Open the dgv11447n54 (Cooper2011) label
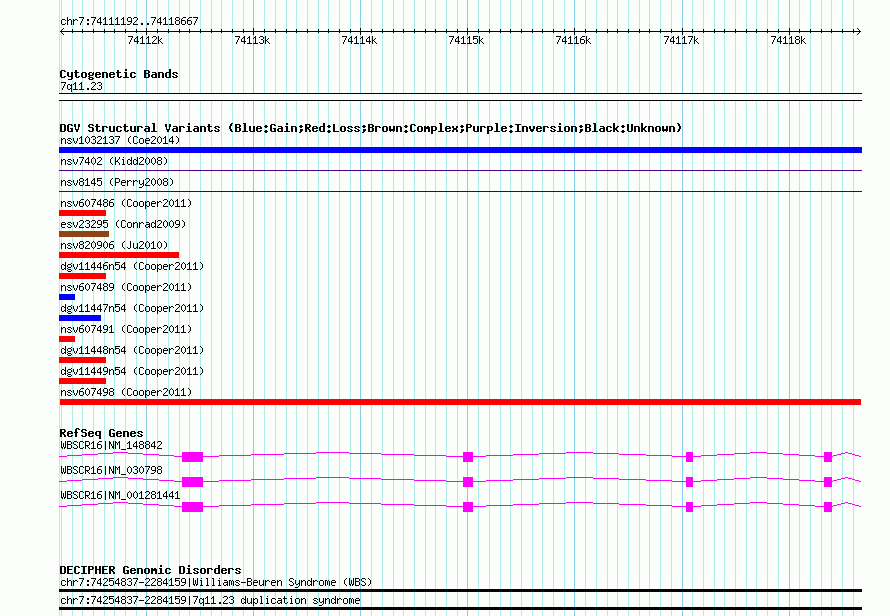This screenshot has width=890, height=616. pyautogui.click(x=132, y=308)
